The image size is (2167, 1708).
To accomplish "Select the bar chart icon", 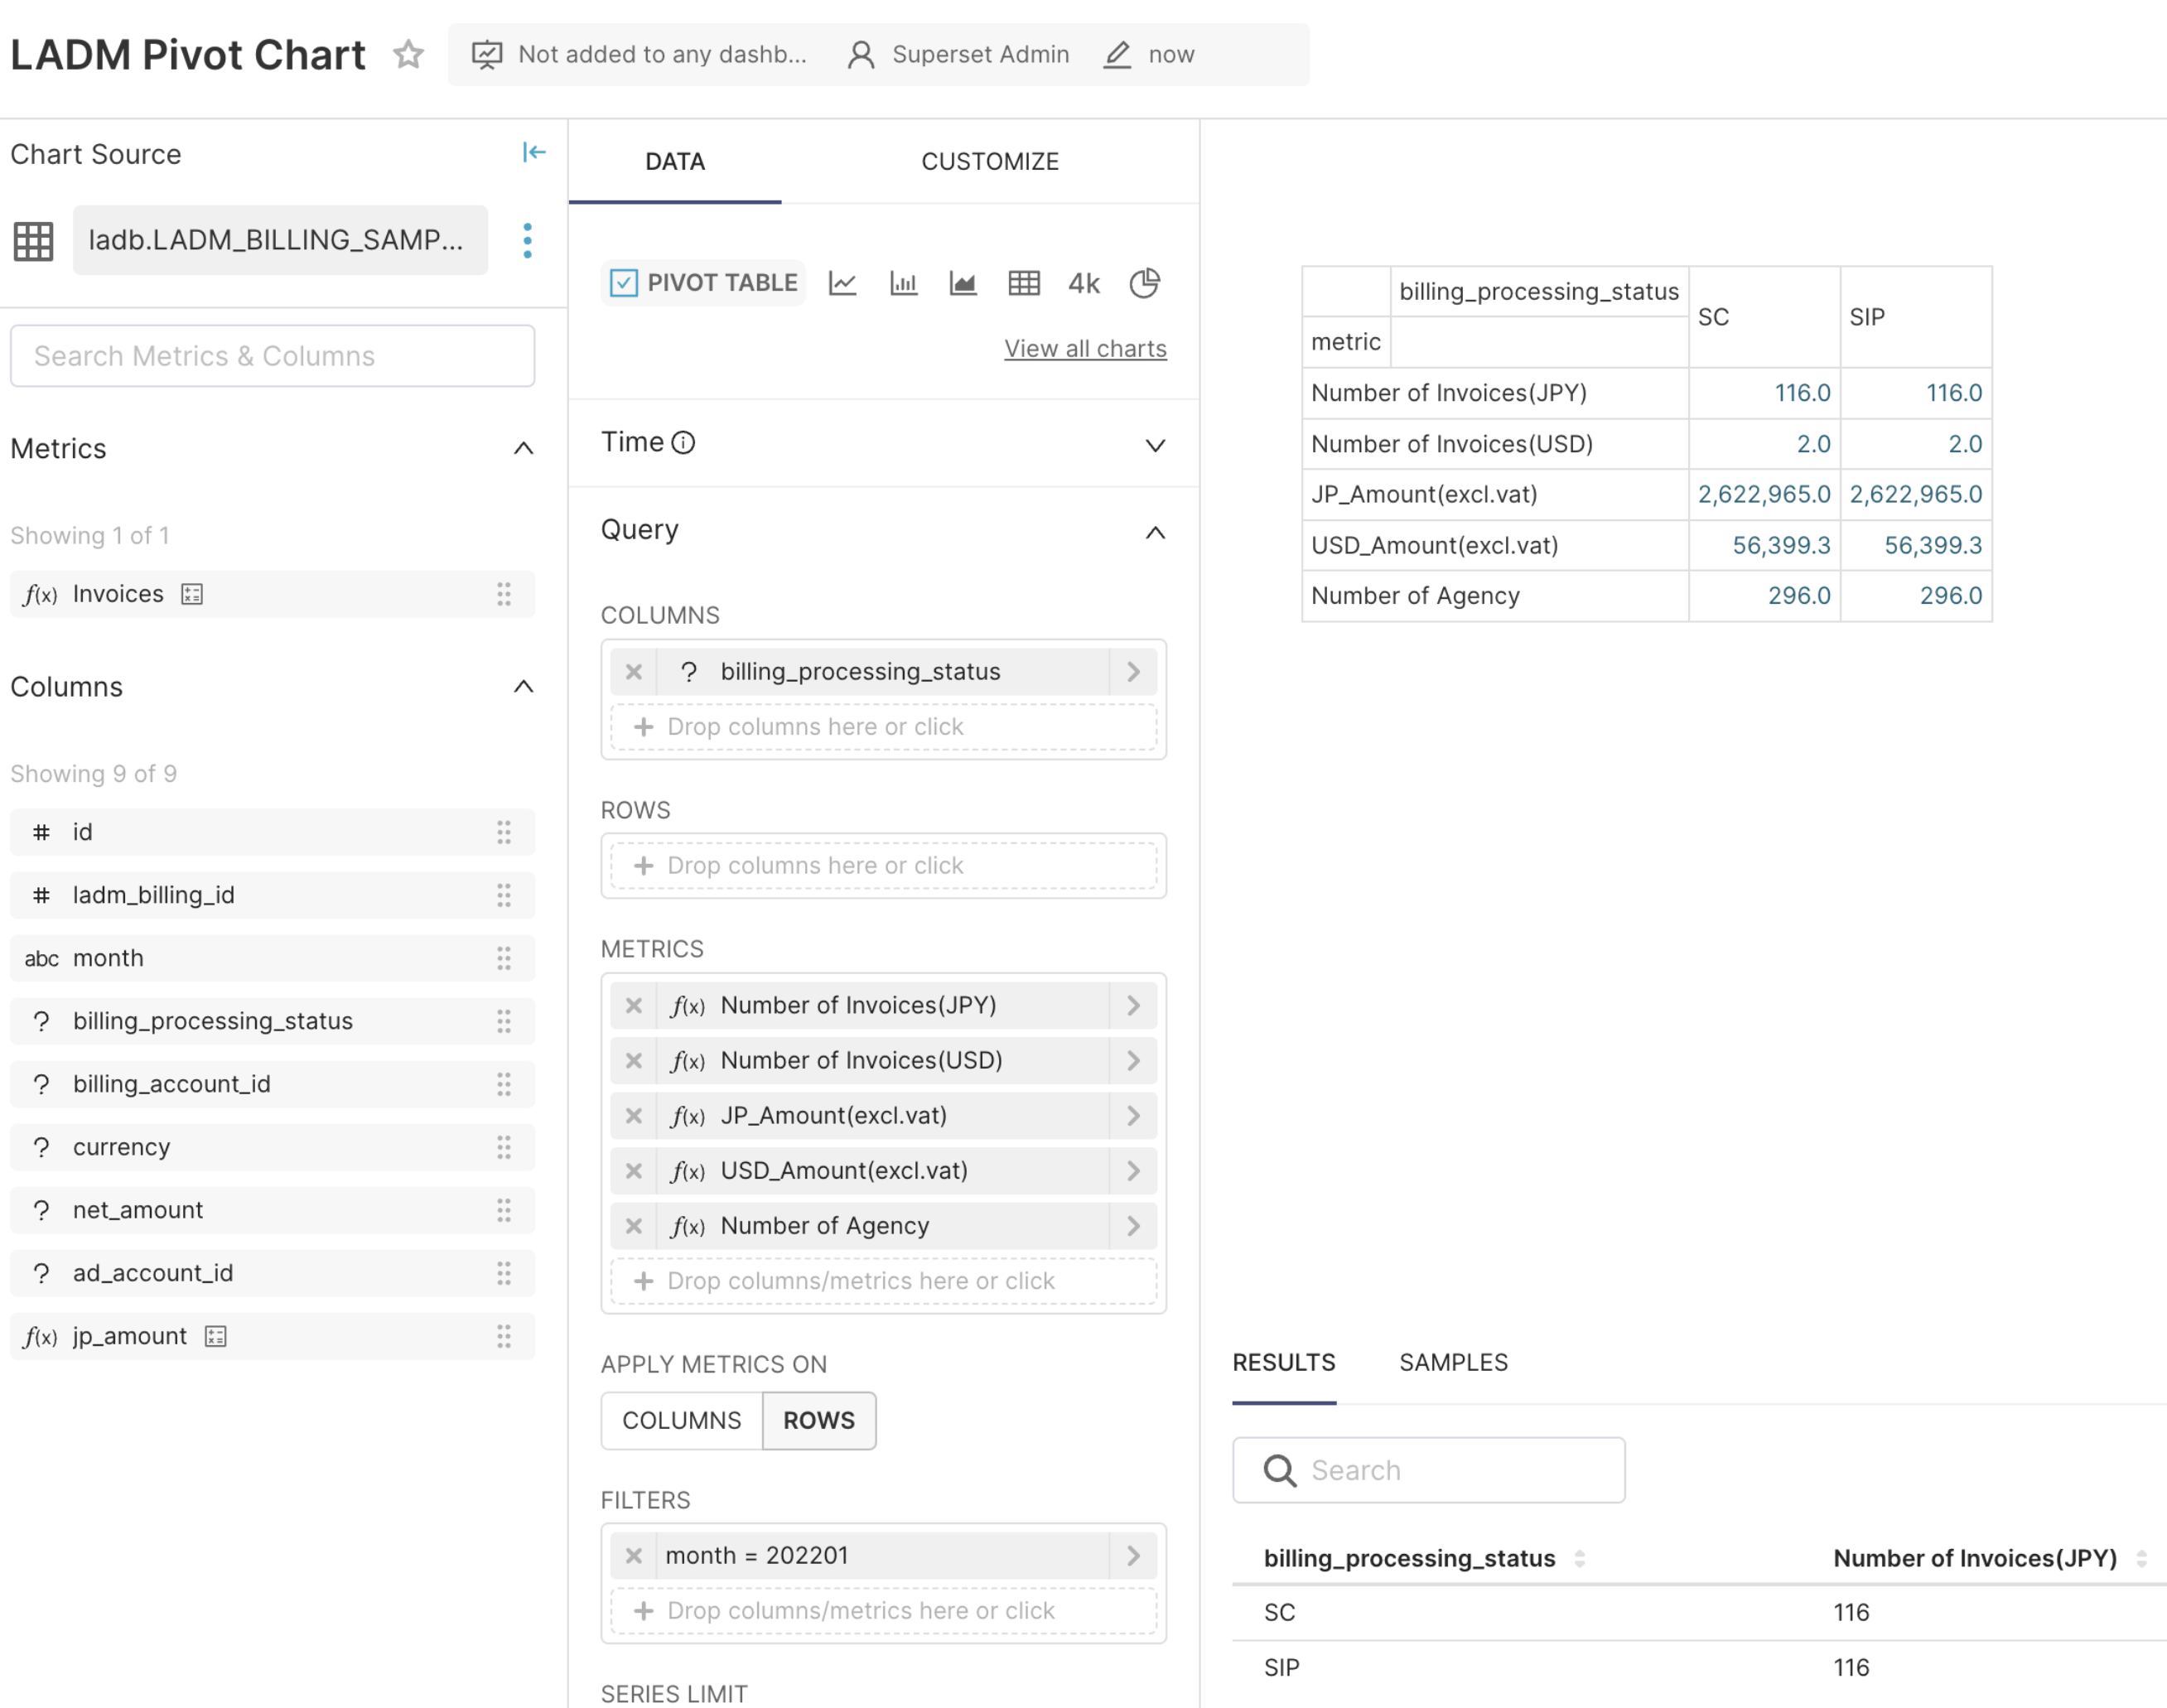I will [x=903, y=284].
